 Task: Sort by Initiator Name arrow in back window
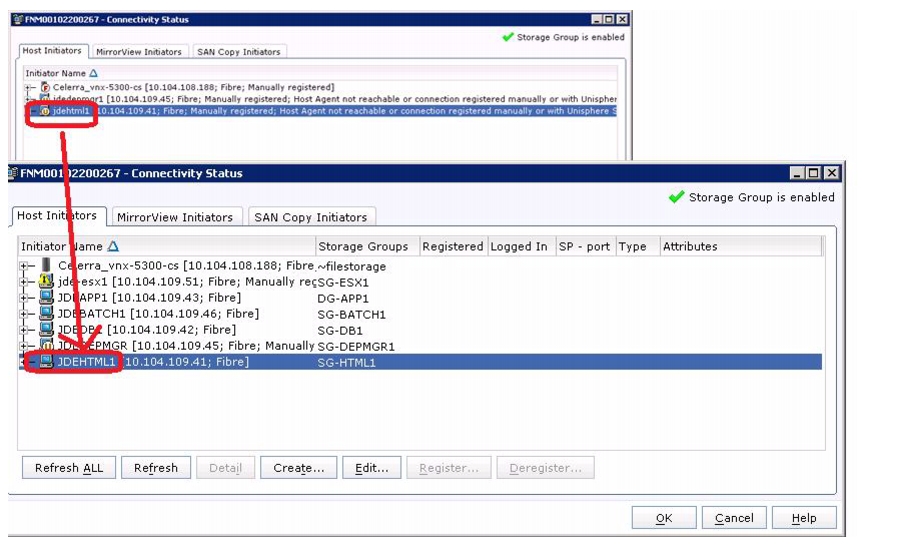pyautogui.click(x=94, y=73)
